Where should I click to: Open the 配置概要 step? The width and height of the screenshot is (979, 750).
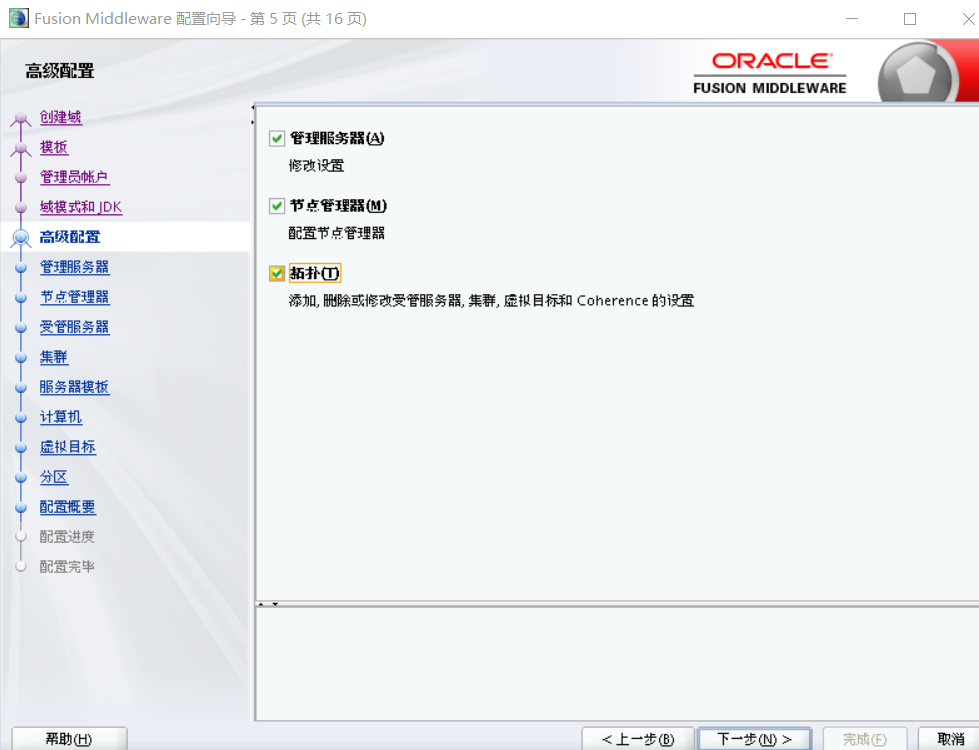pyautogui.click(x=67, y=507)
